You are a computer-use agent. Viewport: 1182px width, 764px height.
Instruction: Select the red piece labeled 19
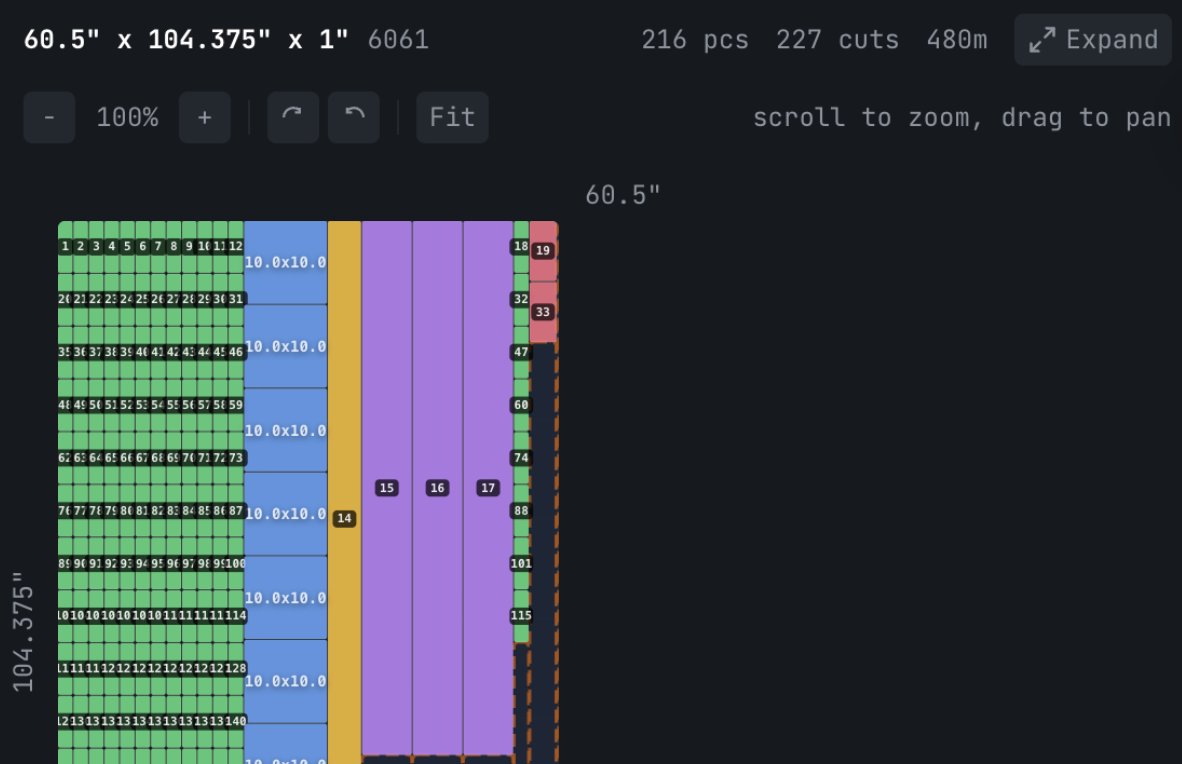click(543, 251)
